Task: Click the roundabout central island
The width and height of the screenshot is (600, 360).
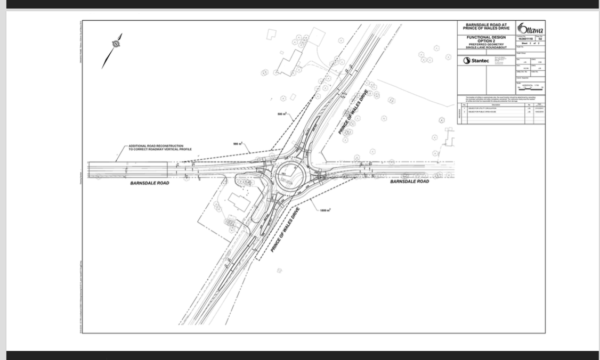Action: pyautogui.click(x=290, y=177)
